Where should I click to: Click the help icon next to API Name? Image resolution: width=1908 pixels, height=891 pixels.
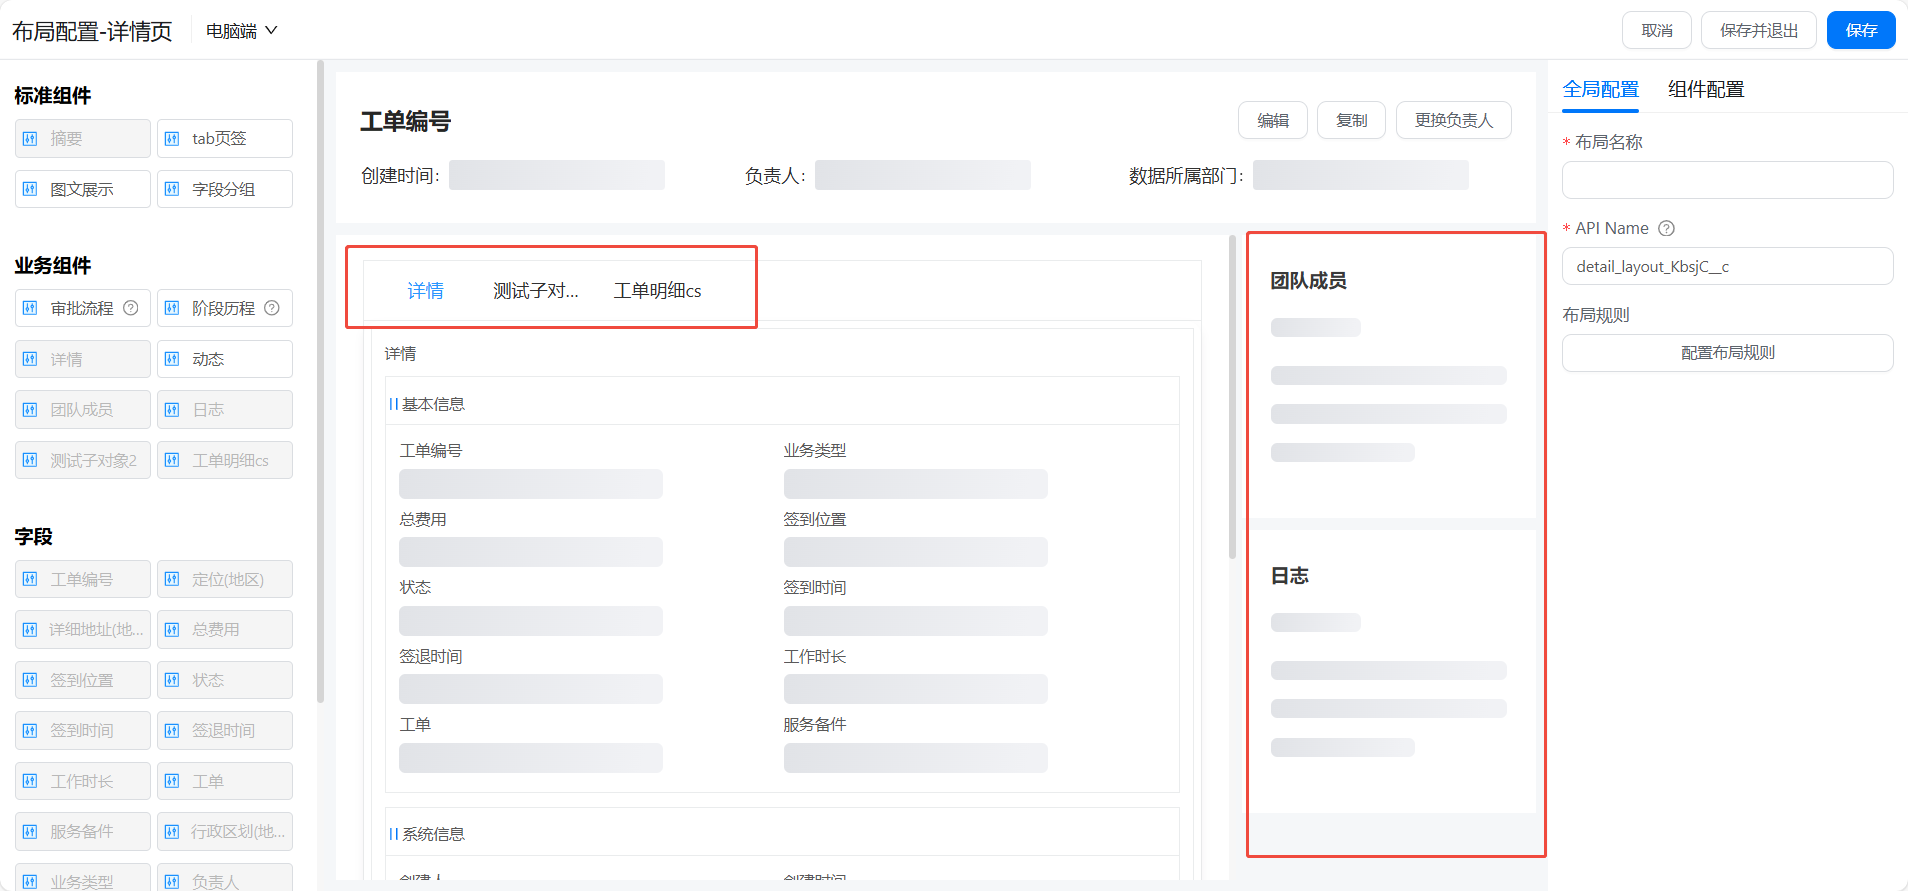click(1666, 228)
